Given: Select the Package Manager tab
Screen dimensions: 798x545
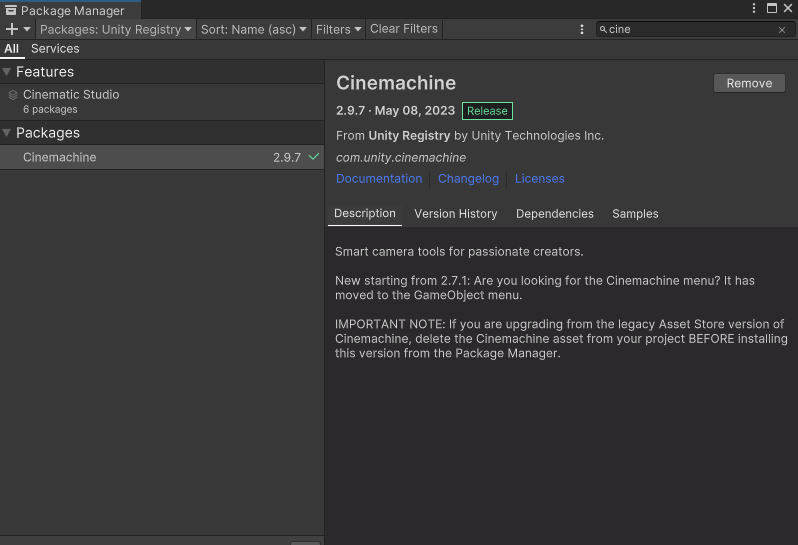Looking at the screenshot, I should point(71,10).
